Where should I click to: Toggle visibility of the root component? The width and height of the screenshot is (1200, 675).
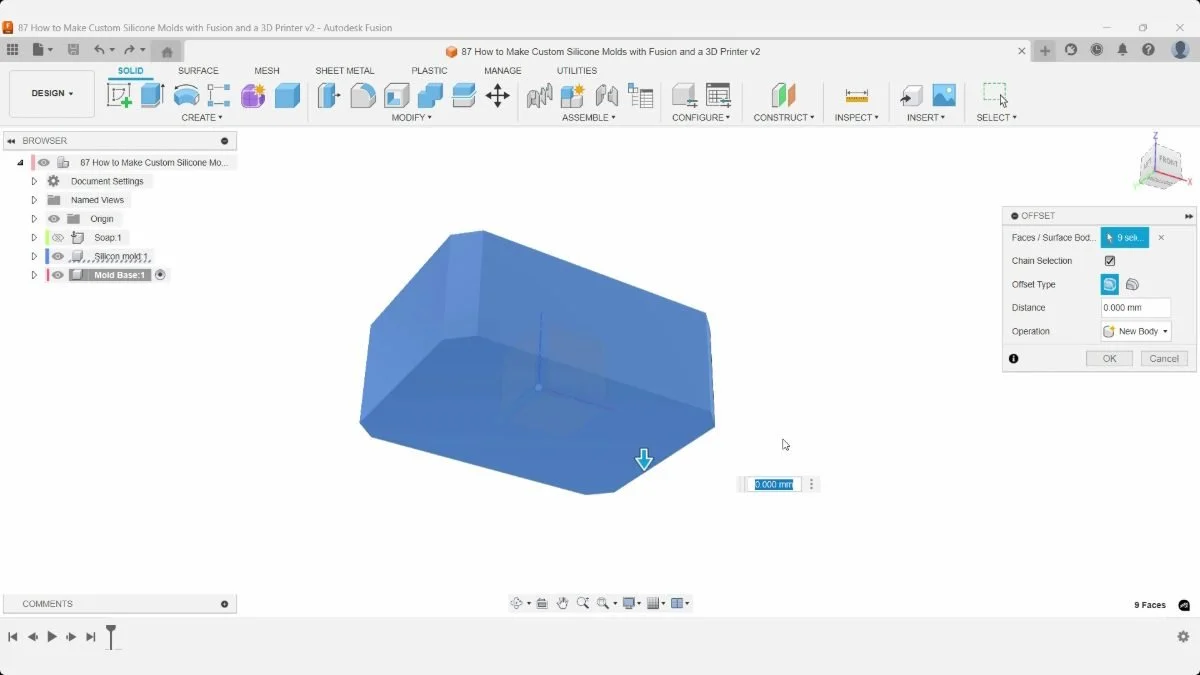click(x=44, y=162)
